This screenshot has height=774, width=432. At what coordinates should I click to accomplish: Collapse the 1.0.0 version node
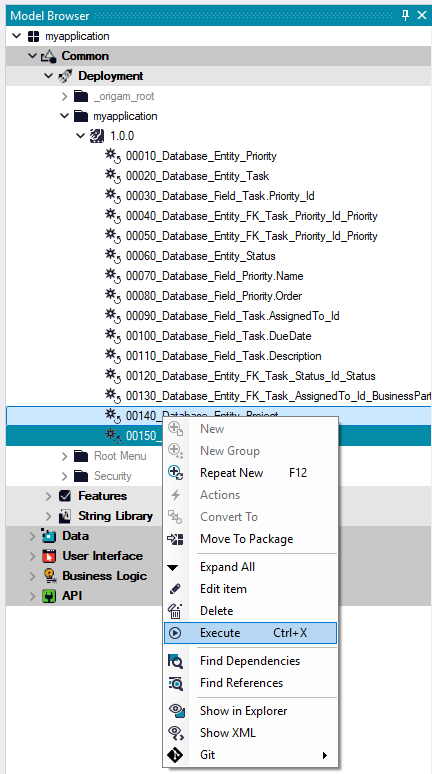point(81,136)
